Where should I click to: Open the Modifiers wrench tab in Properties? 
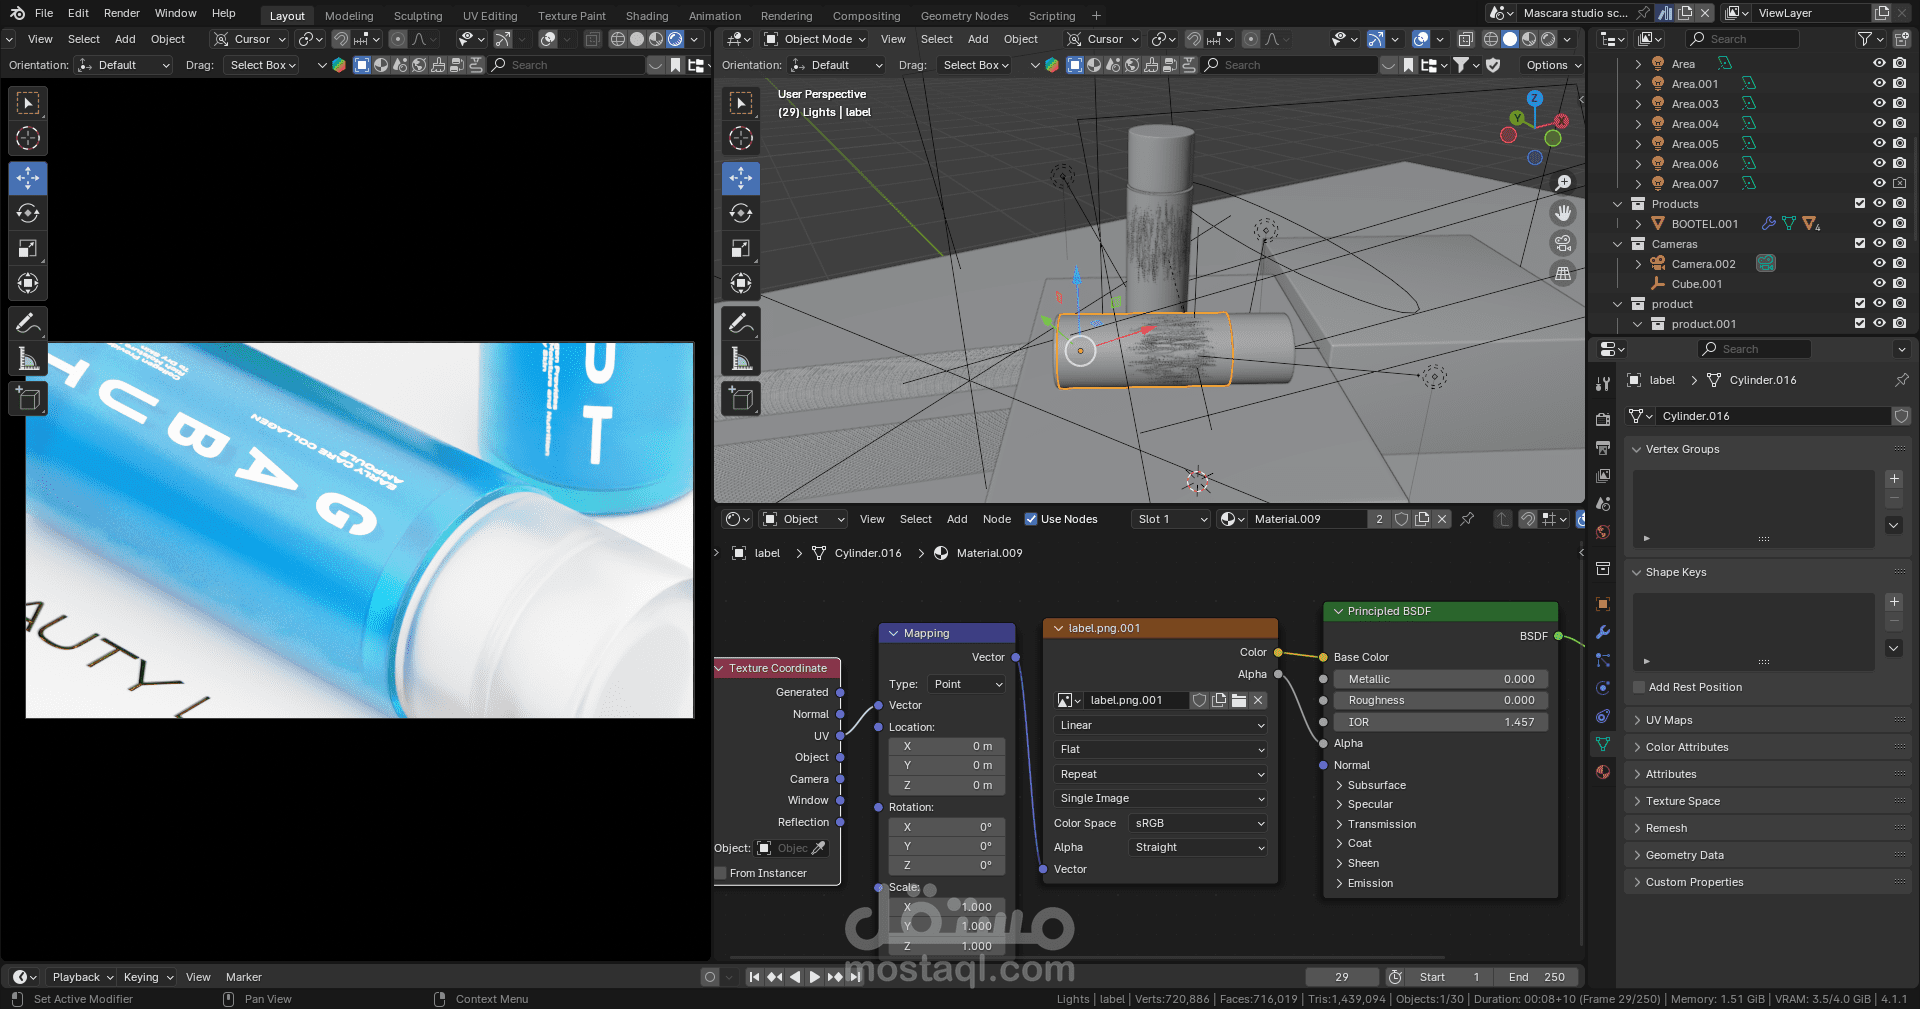(1603, 632)
